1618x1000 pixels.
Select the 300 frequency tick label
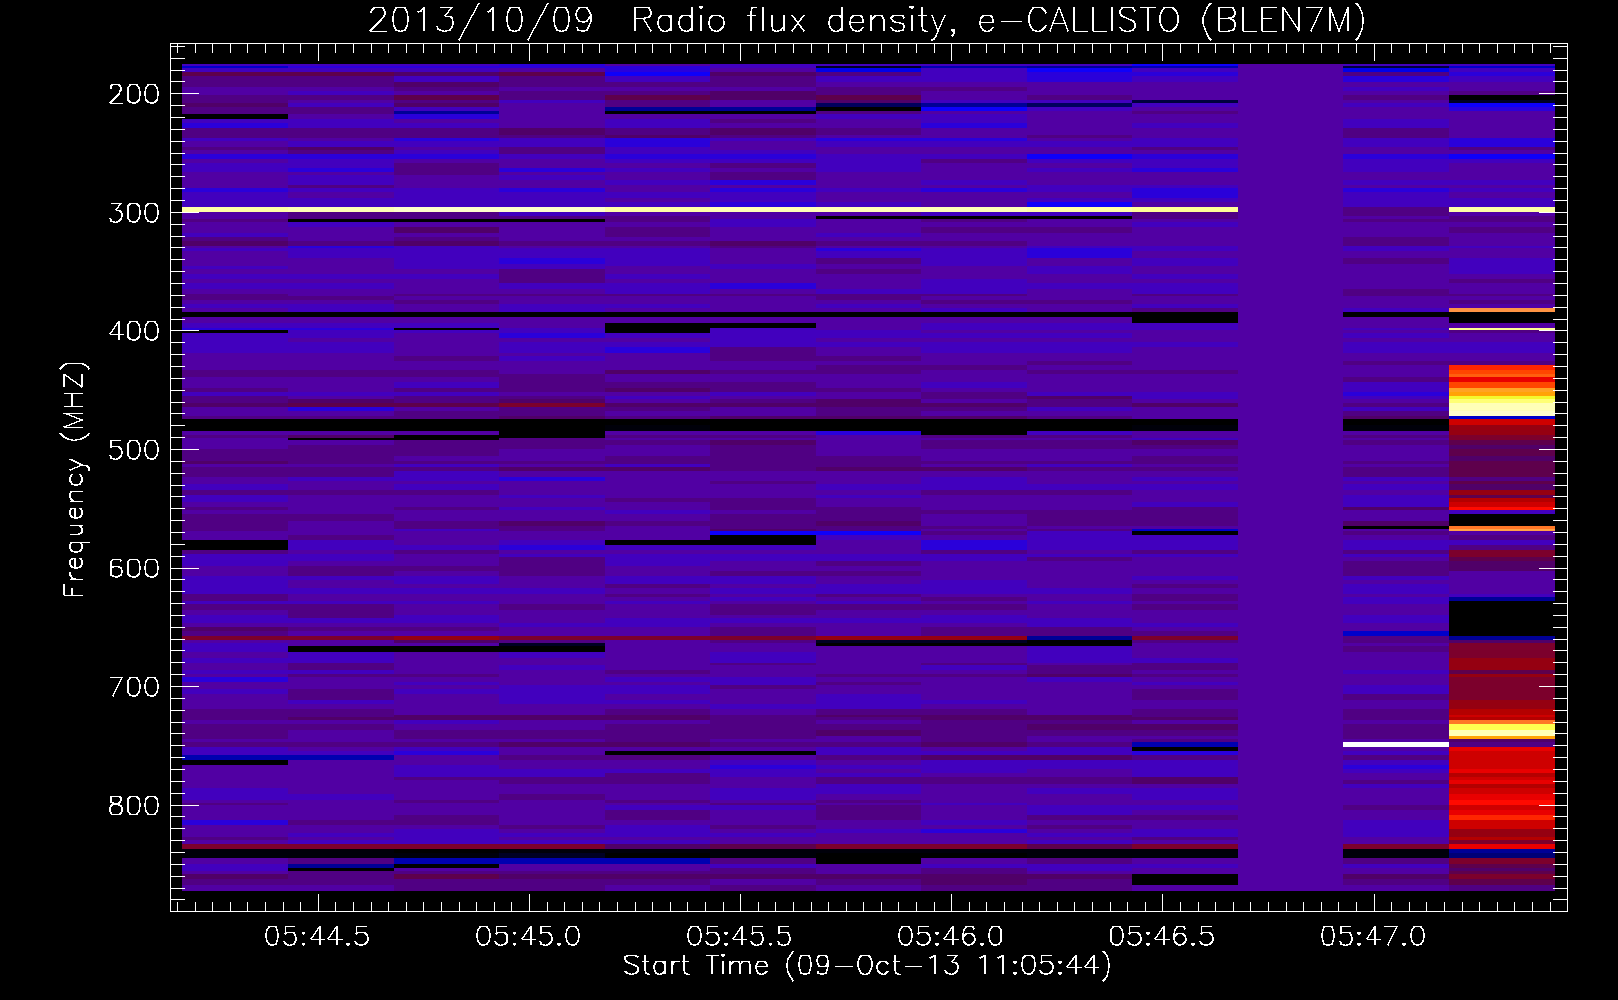point(134,213)
